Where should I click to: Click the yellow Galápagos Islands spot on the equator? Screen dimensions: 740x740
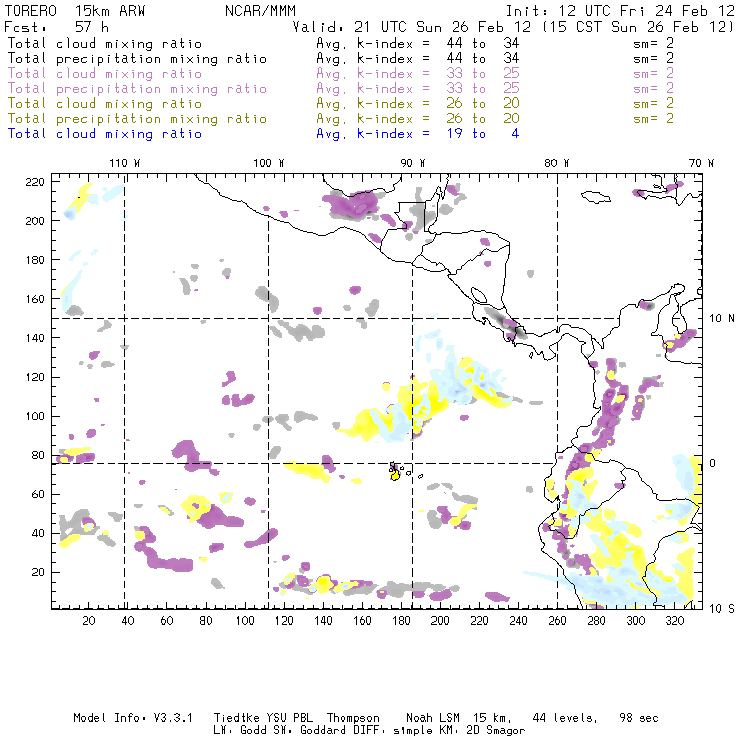[395, 475]
